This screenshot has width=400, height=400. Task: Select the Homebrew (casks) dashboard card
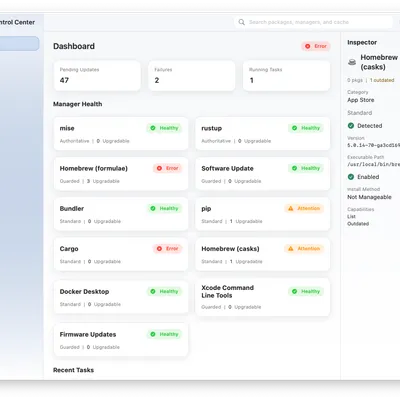263,254
